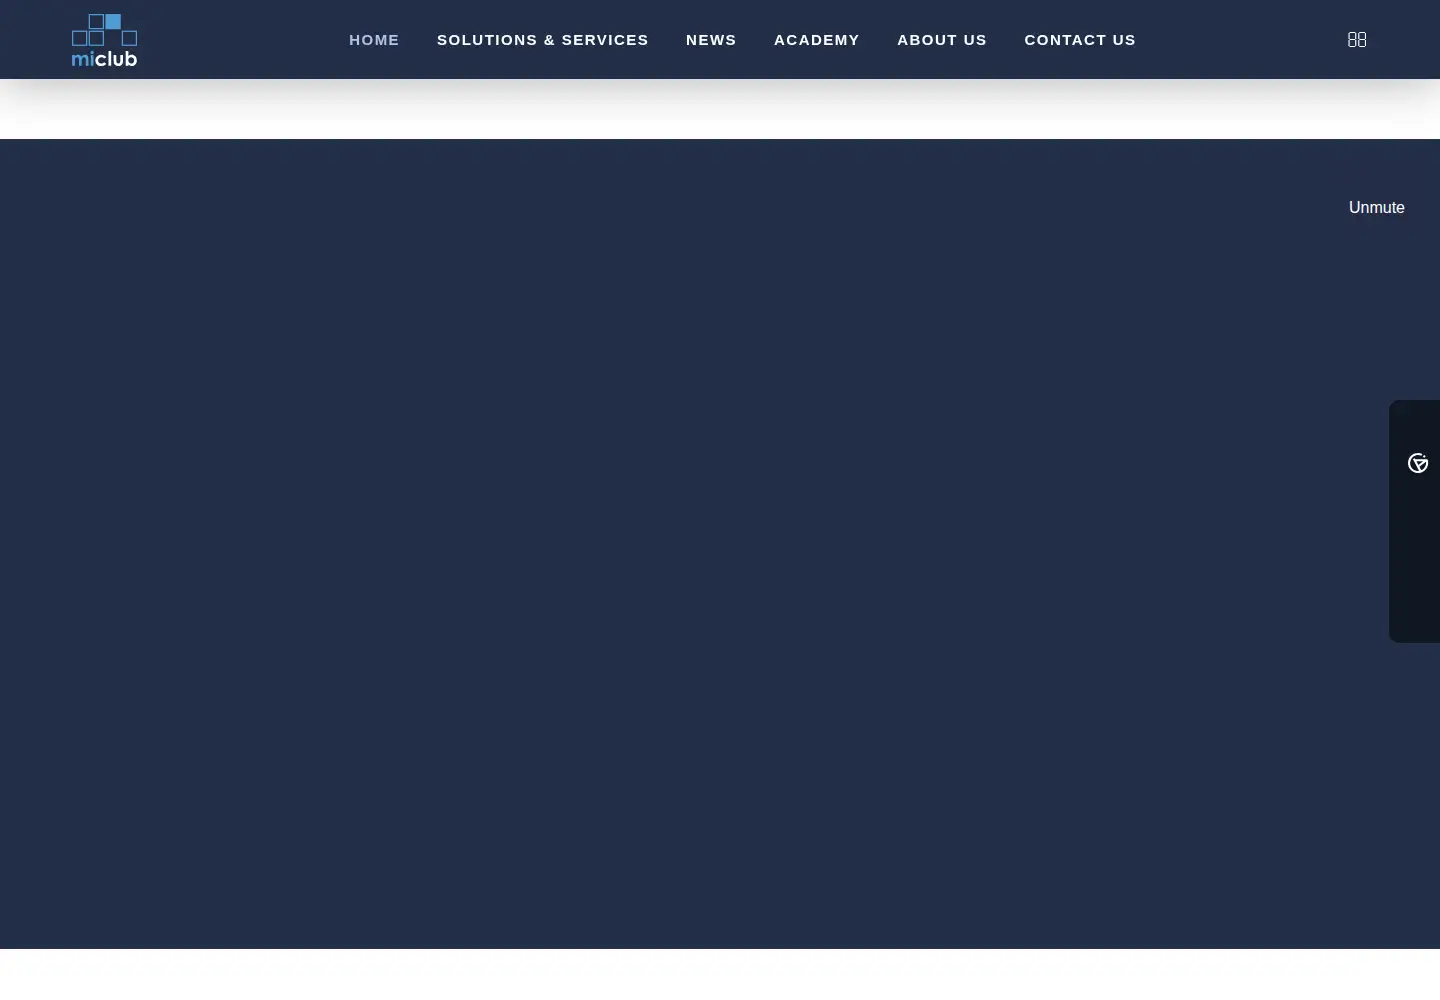Go to the NEWS page

pos(711,40)
